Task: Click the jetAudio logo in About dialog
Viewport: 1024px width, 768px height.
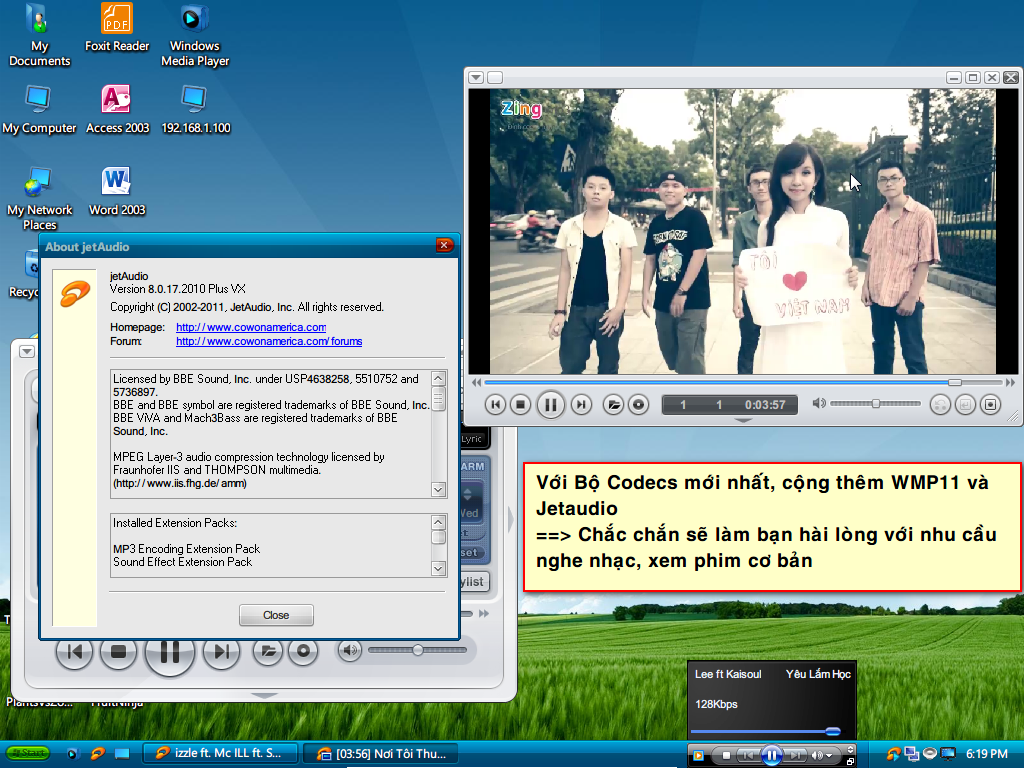Action: point(75,293)
